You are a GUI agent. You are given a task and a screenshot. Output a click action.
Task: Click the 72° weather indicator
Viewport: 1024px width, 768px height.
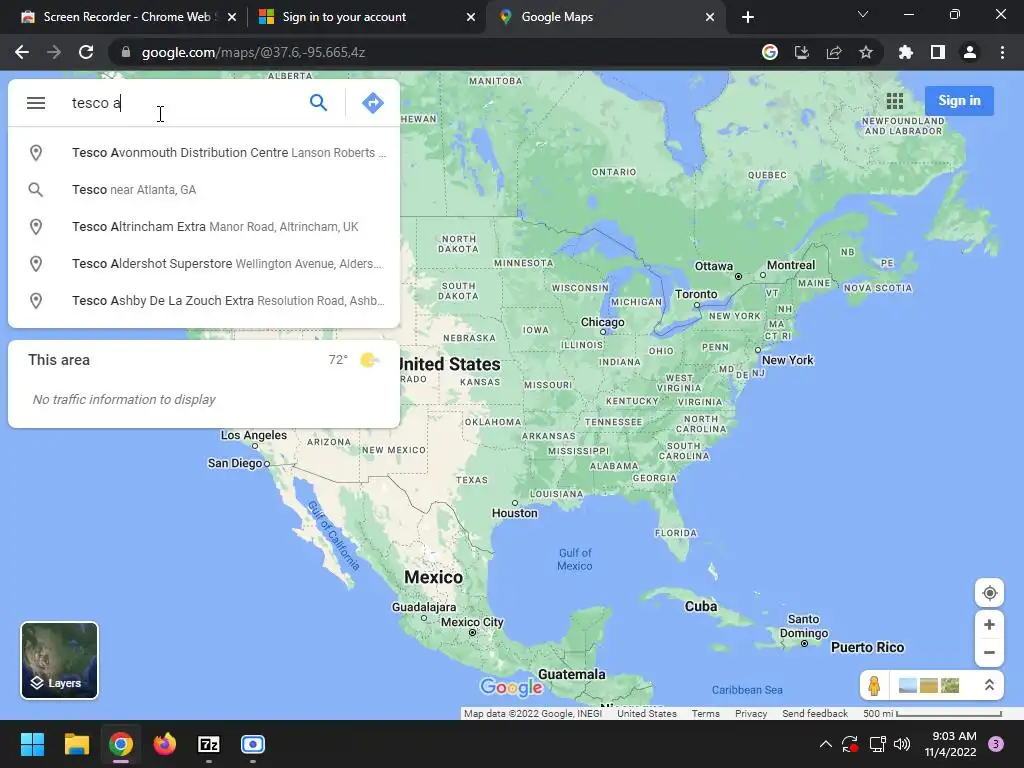(x=338, y=360)
